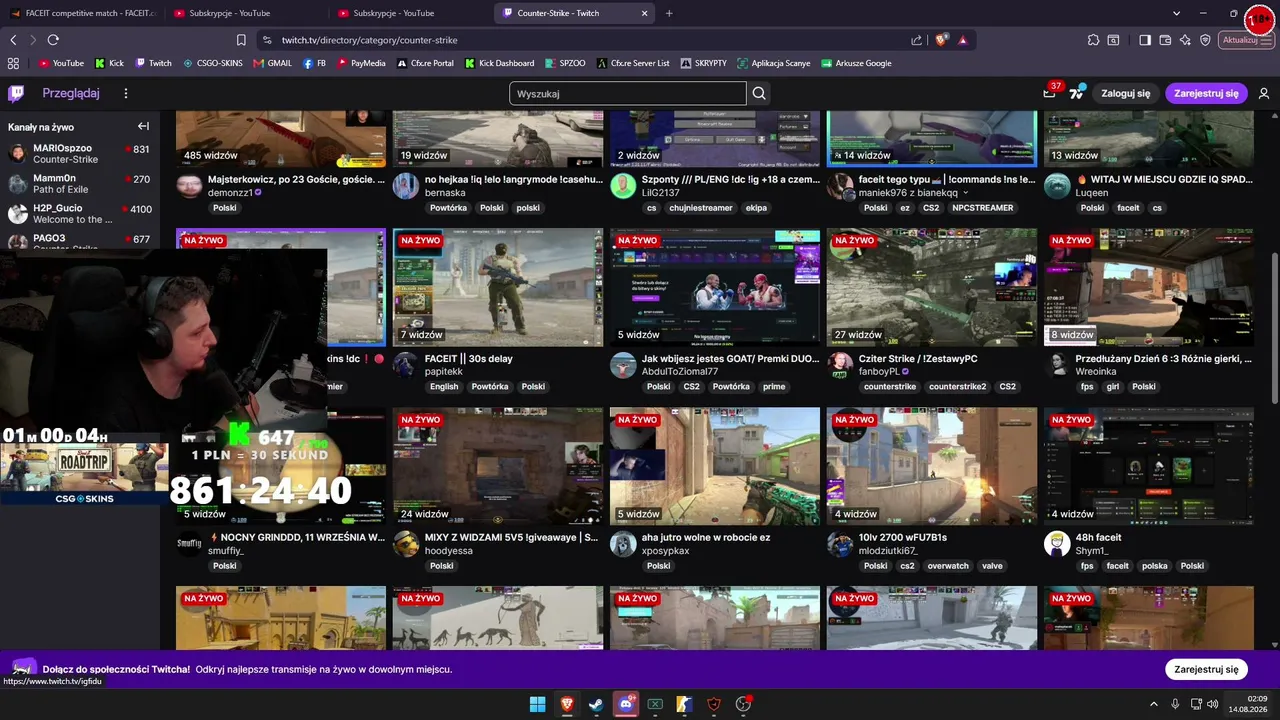Click the chujniestreamer tag under LilG2137
1280x720 pixels.
[x=703, y=208]
